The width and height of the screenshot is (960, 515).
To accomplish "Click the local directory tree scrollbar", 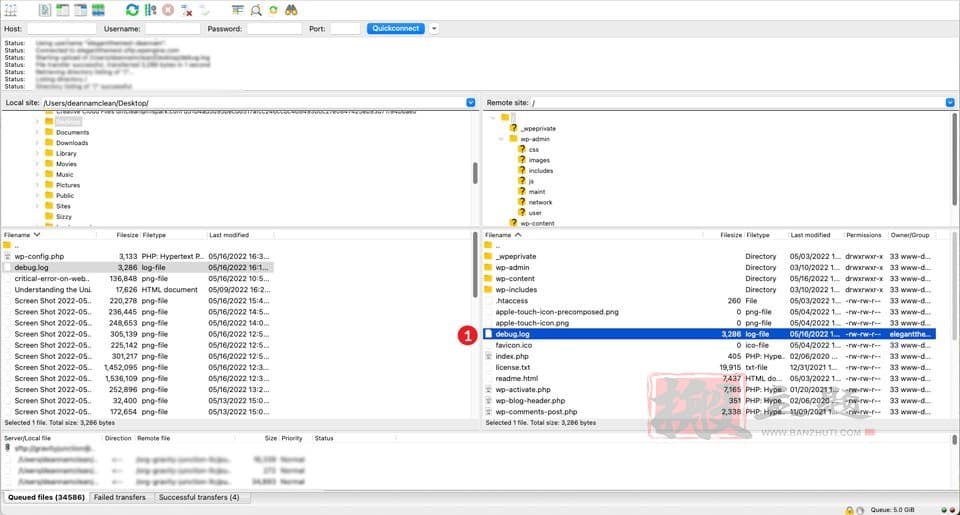I will pyautogui.click(x=475, y=173).
